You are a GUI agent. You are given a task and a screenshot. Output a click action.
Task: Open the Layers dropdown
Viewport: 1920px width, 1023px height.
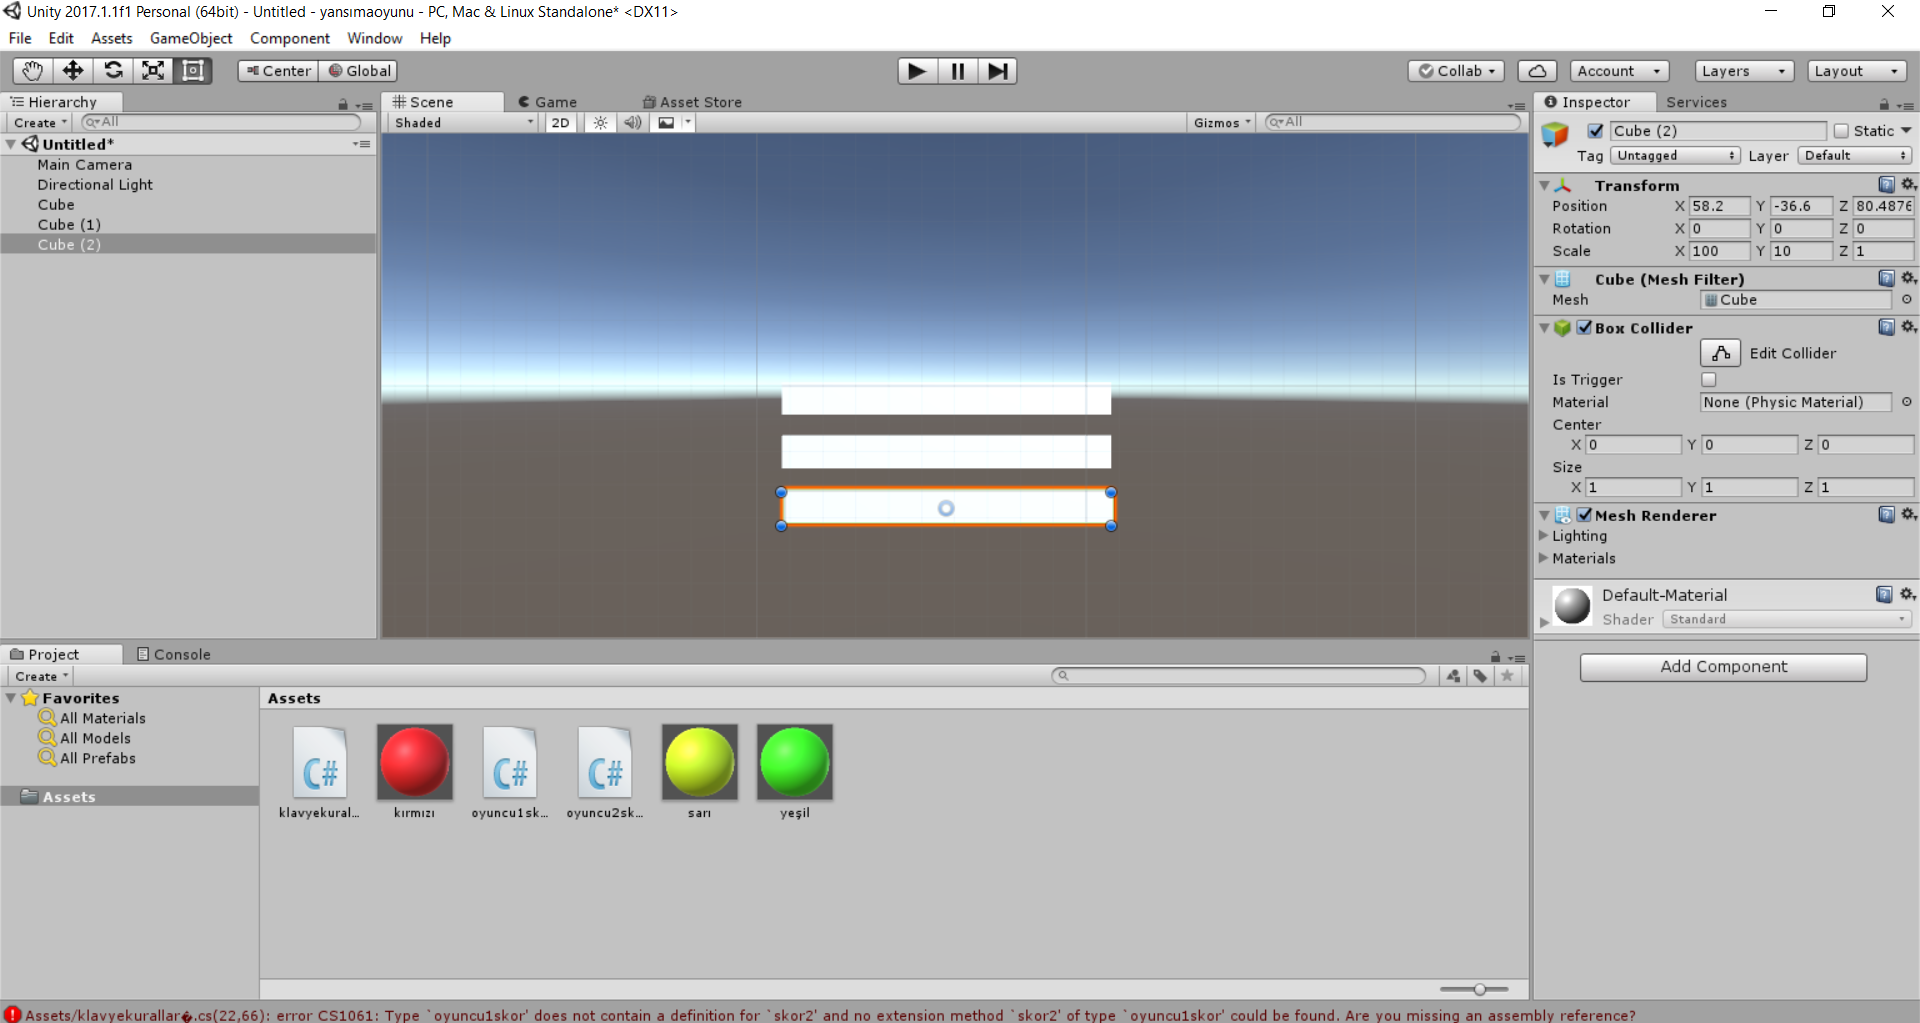click(x=1743, y=71)
